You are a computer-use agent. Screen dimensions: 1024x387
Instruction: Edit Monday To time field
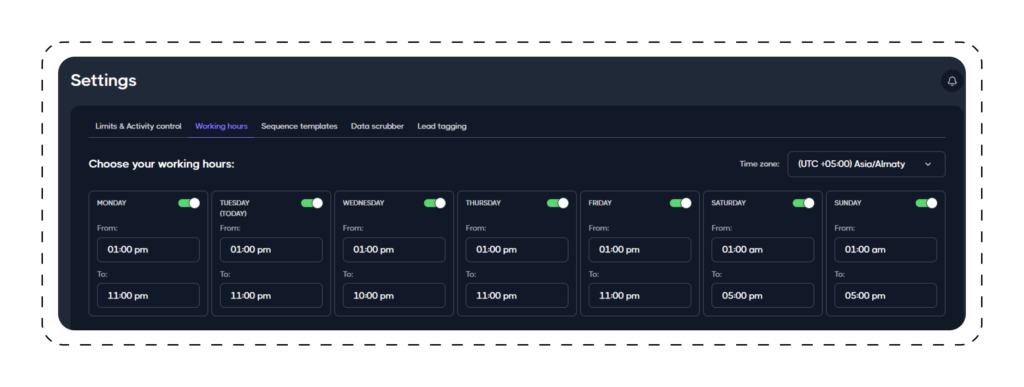(148, 296)
